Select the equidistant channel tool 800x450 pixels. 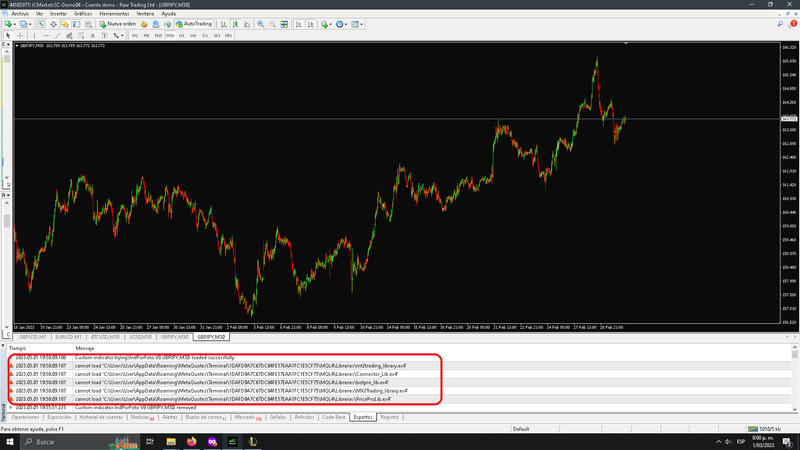pos(69,36)
